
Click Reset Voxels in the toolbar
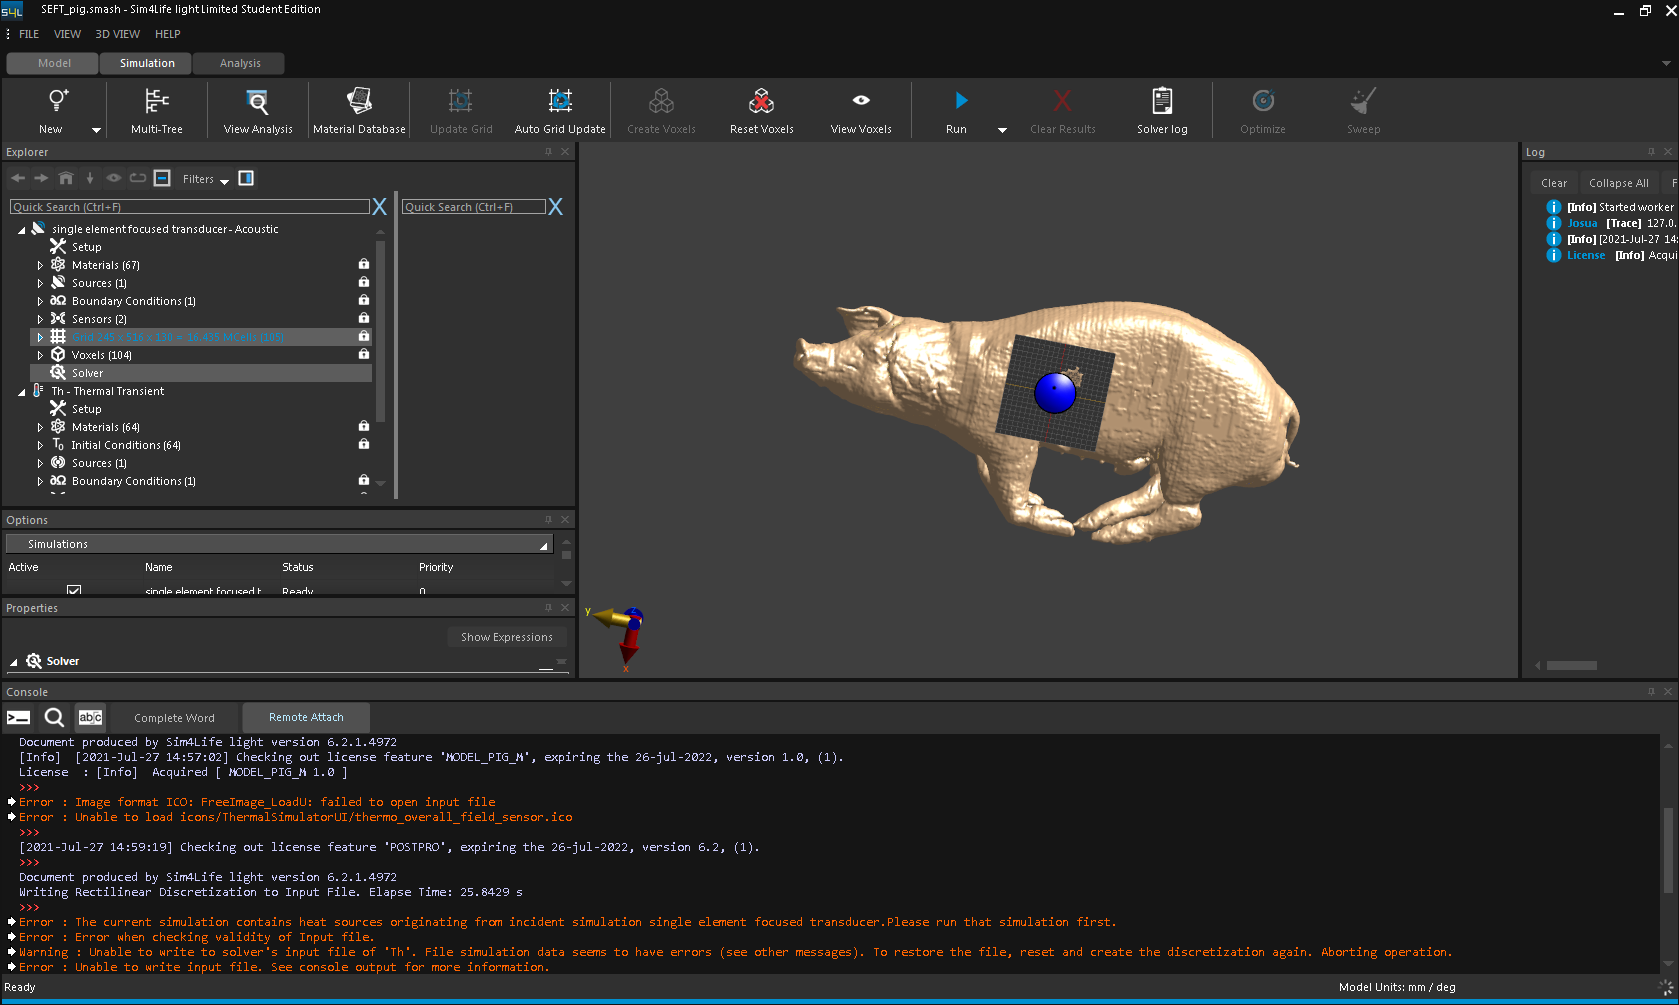click(761, 110)
